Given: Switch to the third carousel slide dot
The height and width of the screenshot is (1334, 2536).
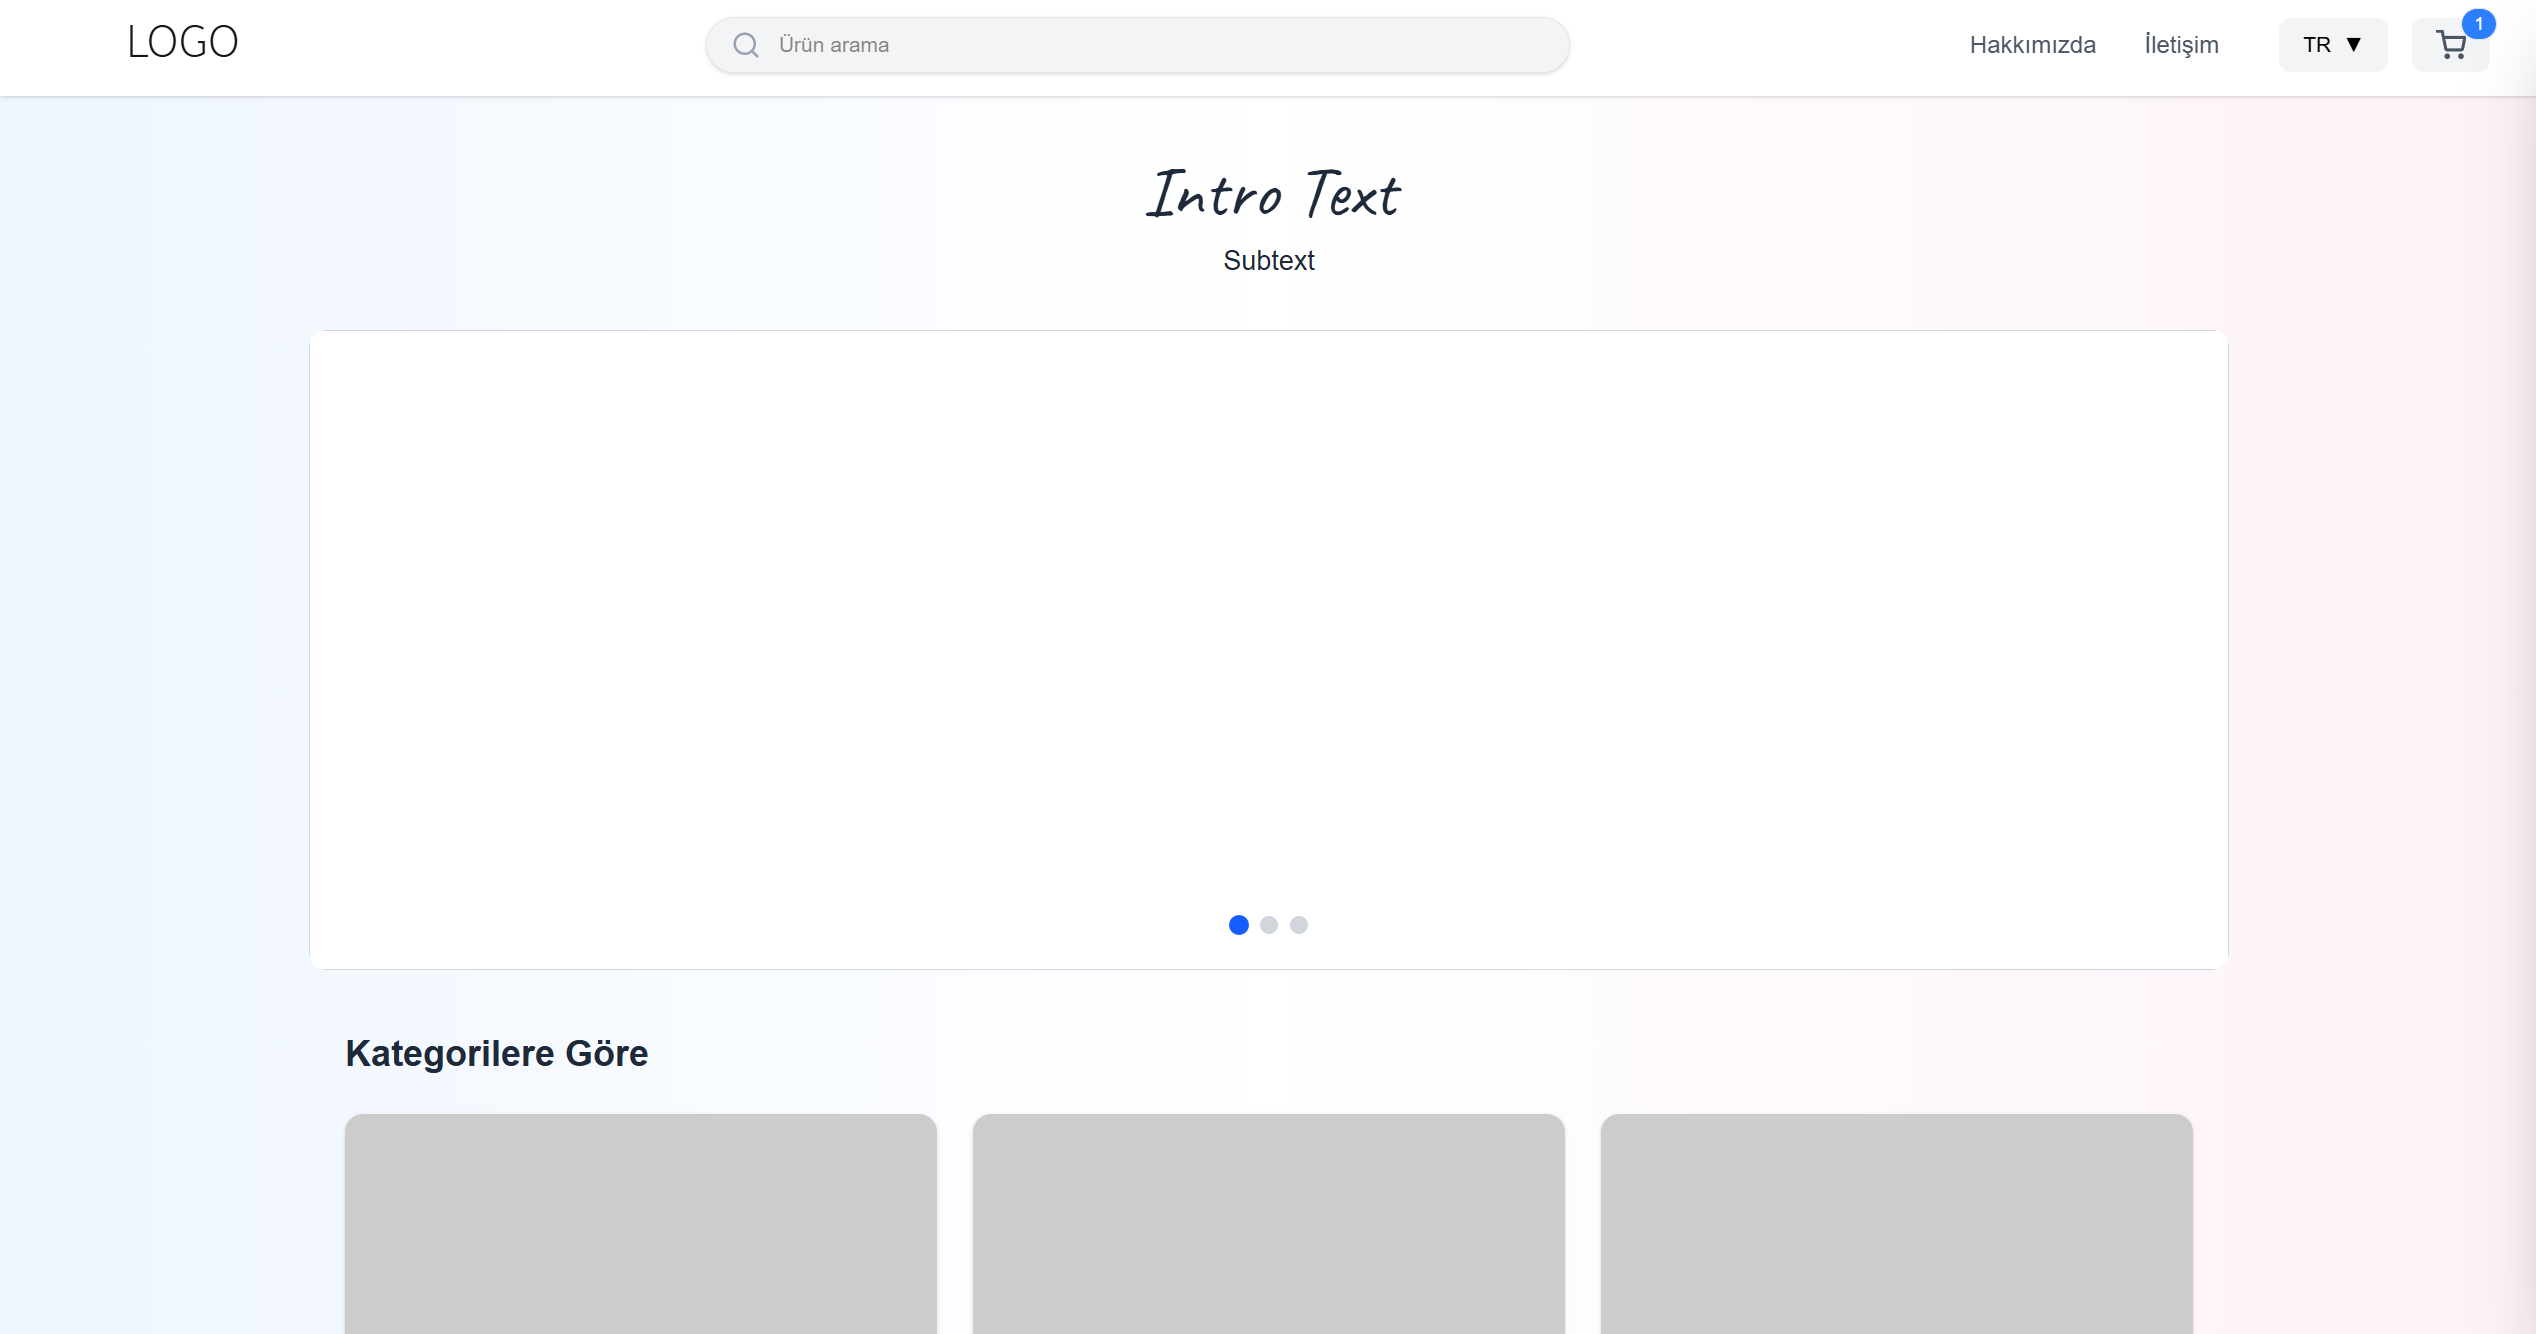Looking at the screenshot, I should 1299,925.
